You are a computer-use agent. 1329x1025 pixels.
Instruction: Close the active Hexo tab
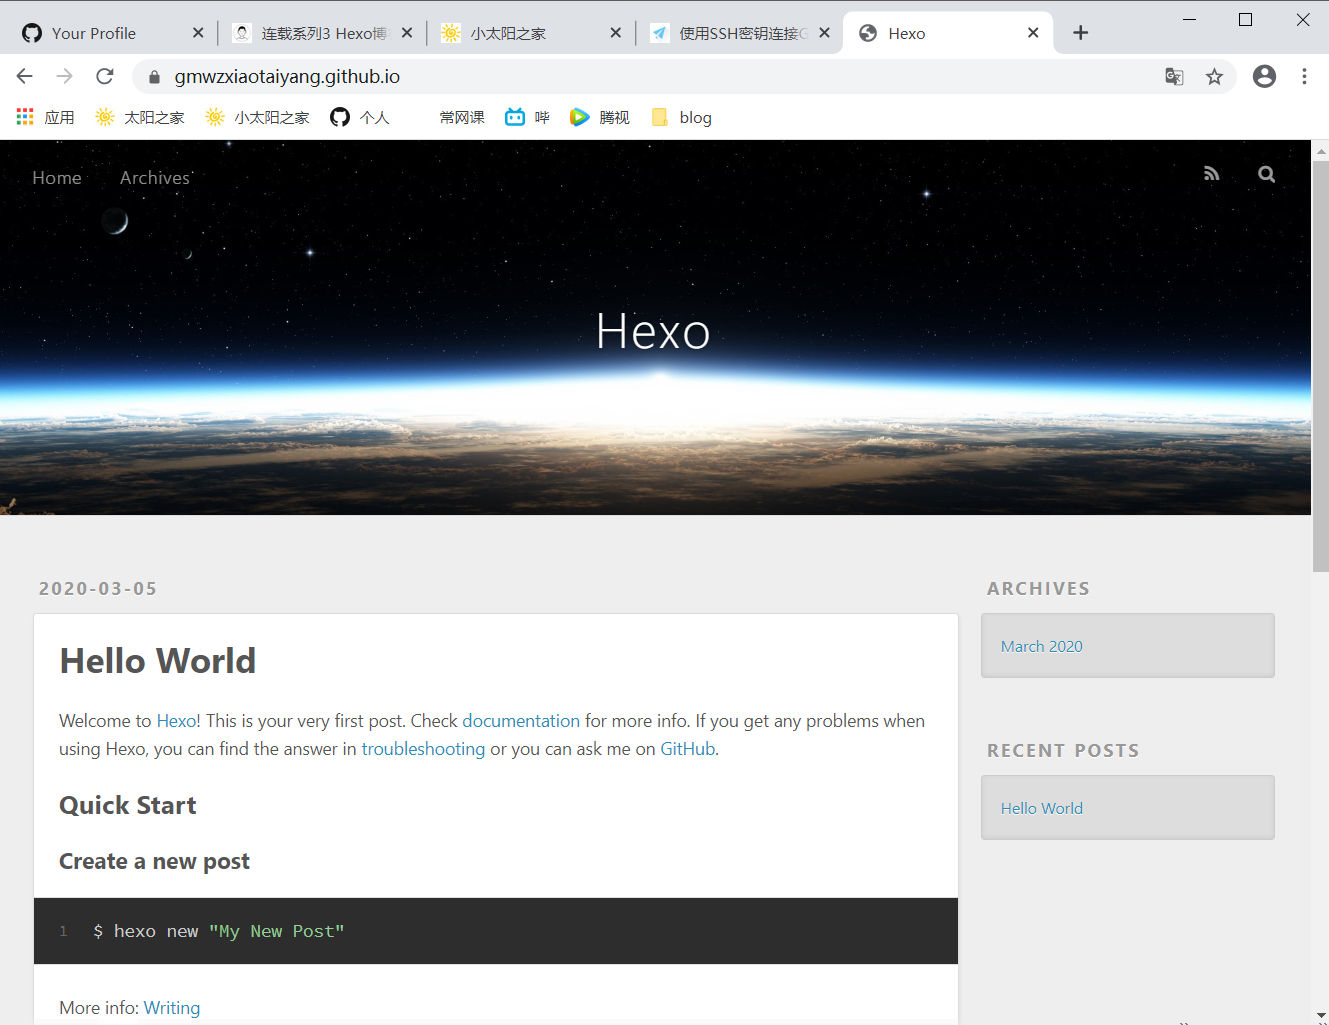click(x=1033, y=33)
